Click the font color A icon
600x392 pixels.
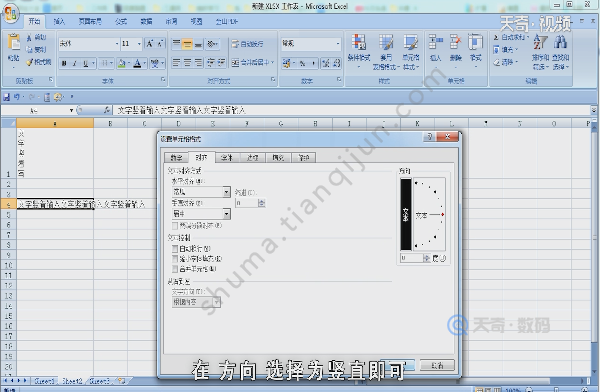click(x=137, y=63)
